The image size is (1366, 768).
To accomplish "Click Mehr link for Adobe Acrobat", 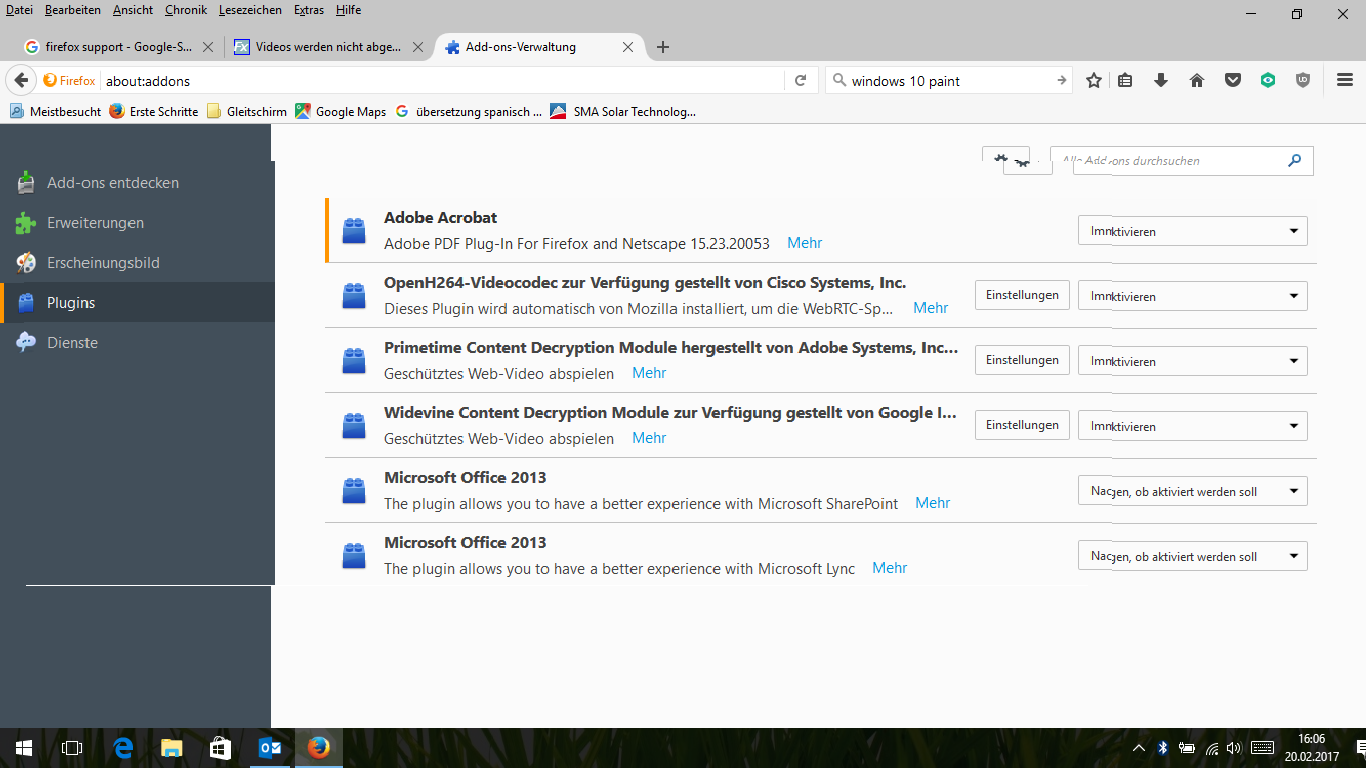I will [804, 243].
